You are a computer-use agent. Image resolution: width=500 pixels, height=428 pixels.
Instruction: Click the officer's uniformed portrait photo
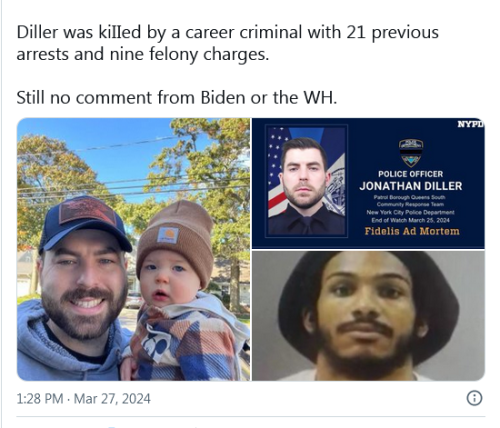tap(306, 181)
